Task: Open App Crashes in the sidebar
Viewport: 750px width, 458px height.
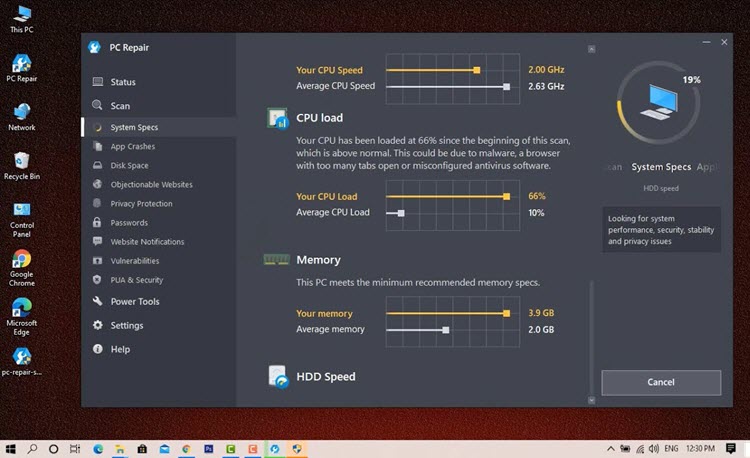Action: click(158, 146)
